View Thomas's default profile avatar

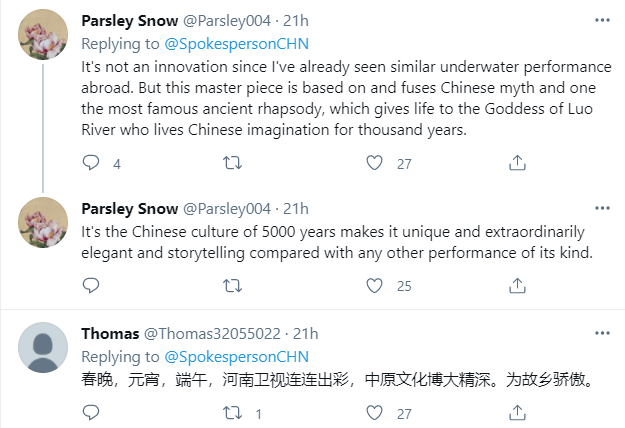pos(44,346)
